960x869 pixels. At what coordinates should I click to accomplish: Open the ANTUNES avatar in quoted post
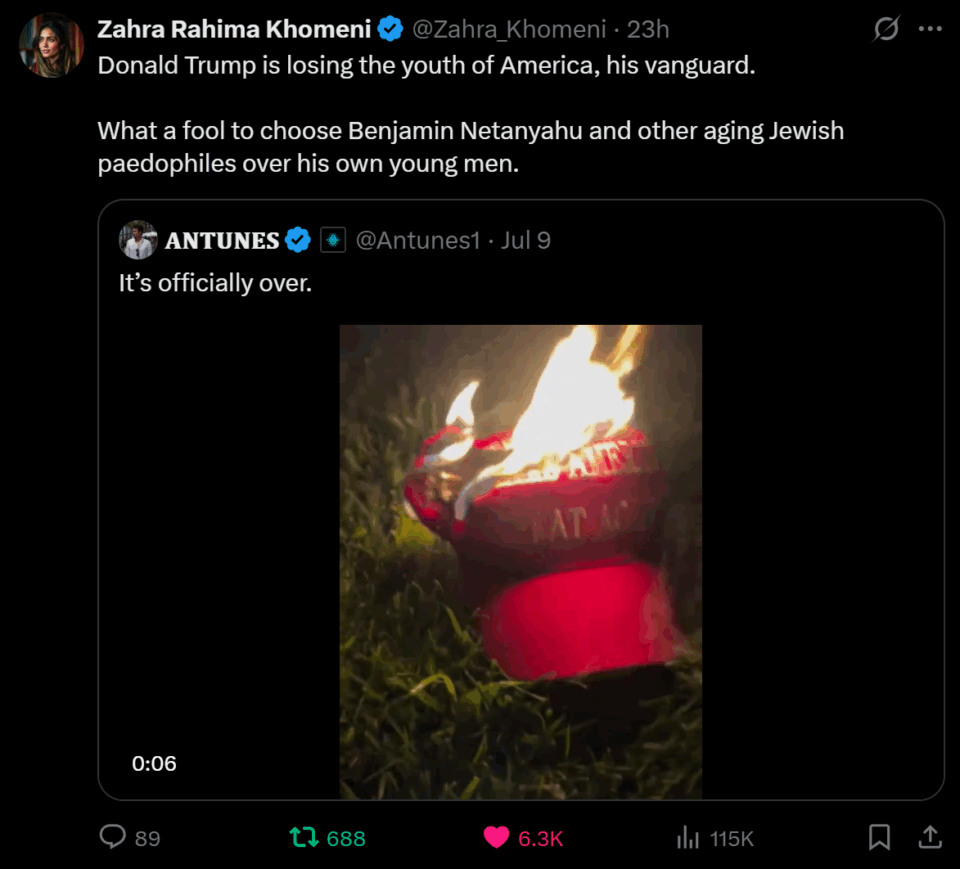point(138,240)
